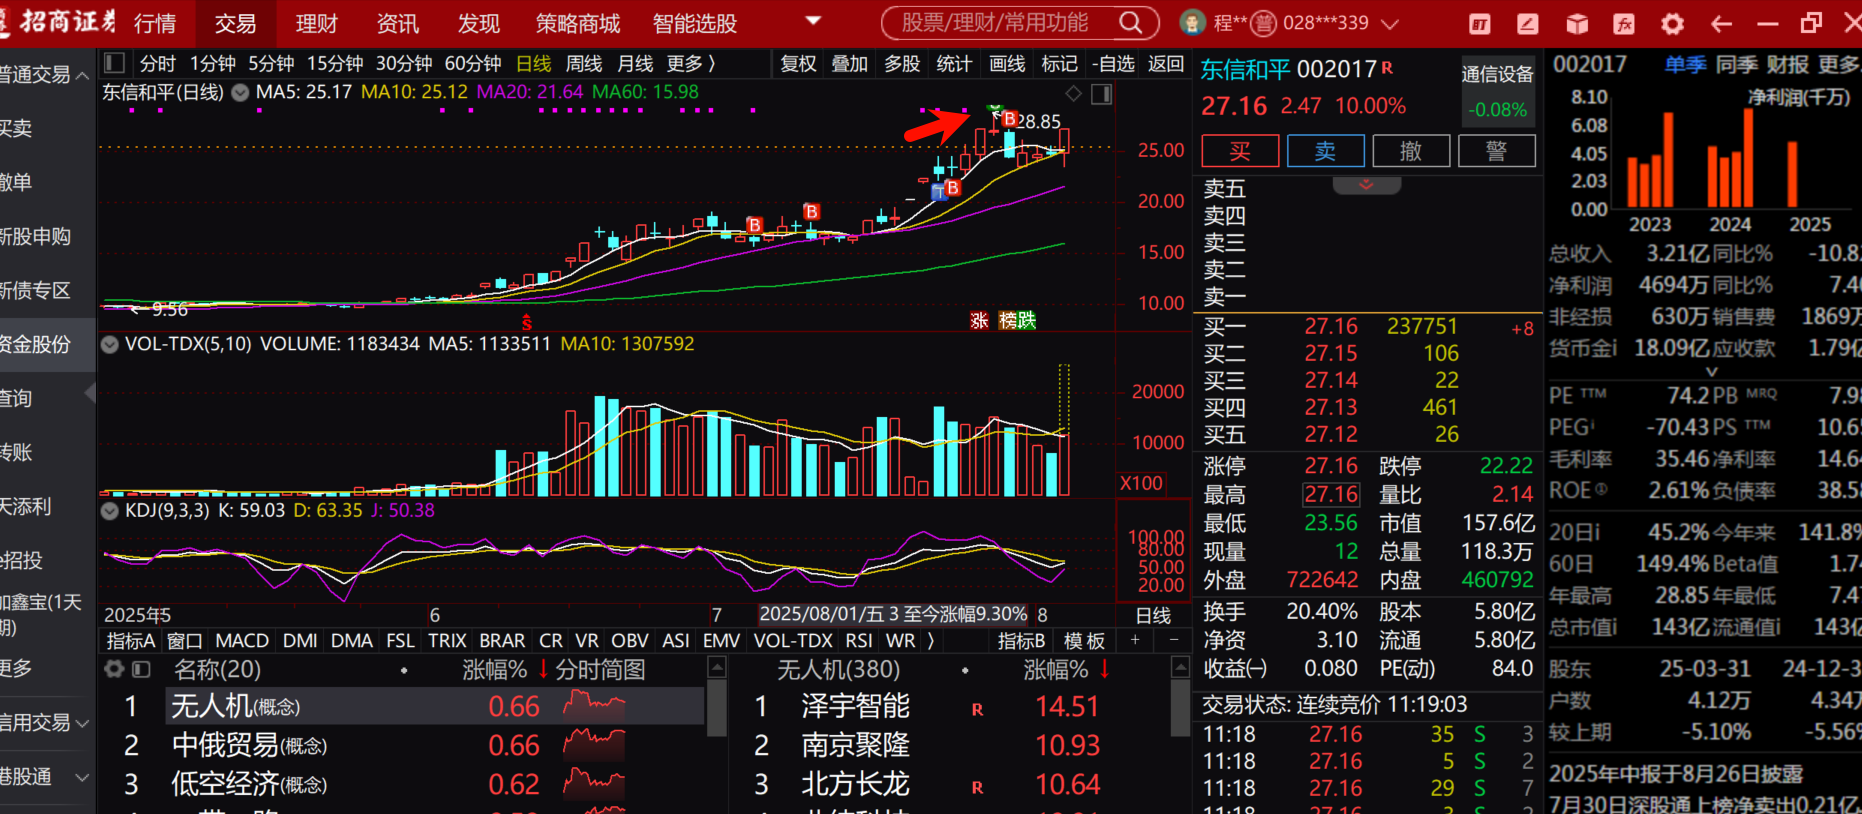Focus the 股票/理财/常用功能 search field
Viewport: 1862px width, 814px height.
click(995, 23)
